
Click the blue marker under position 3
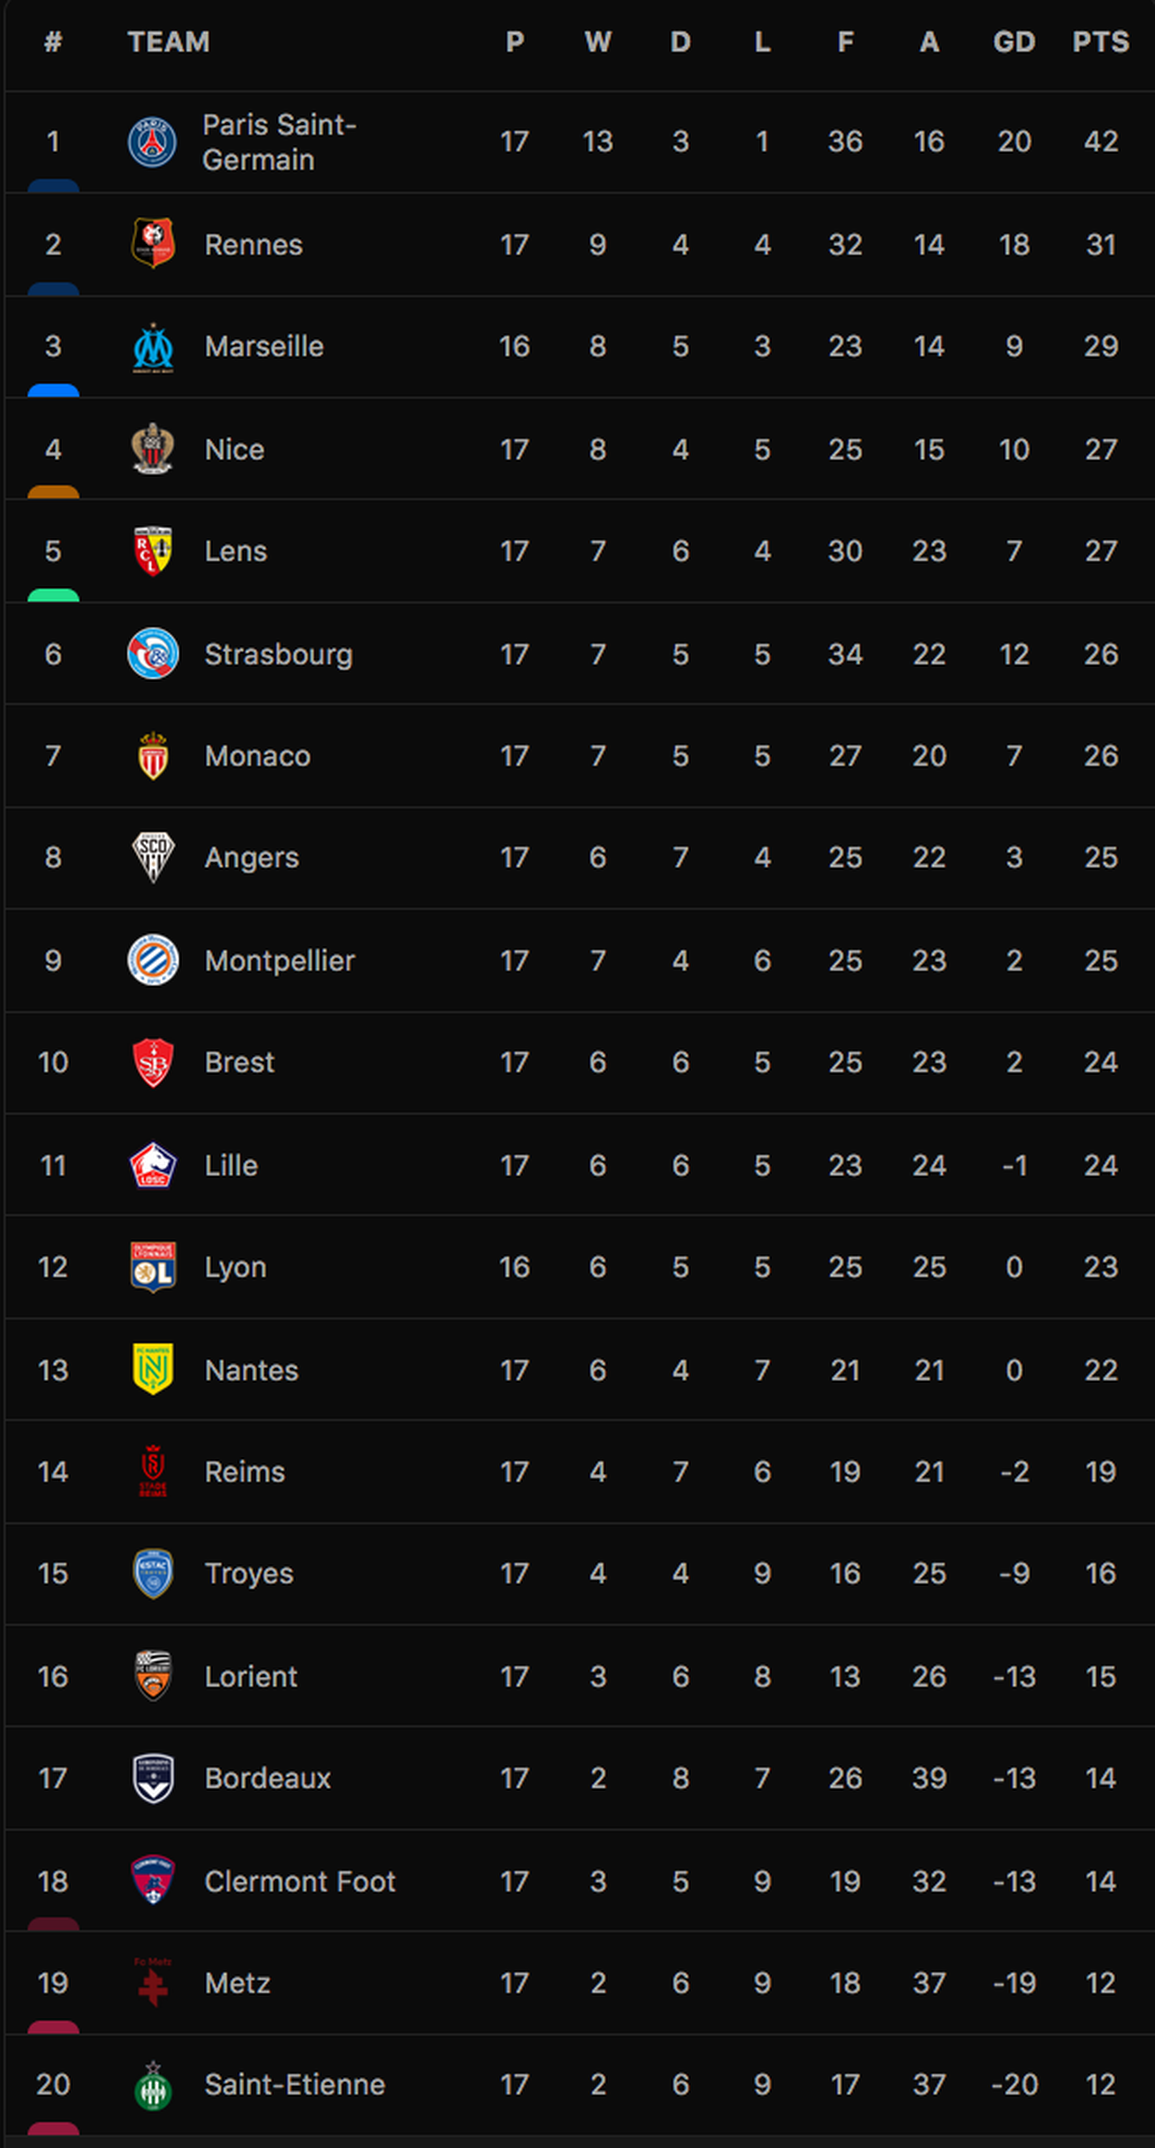53,390
